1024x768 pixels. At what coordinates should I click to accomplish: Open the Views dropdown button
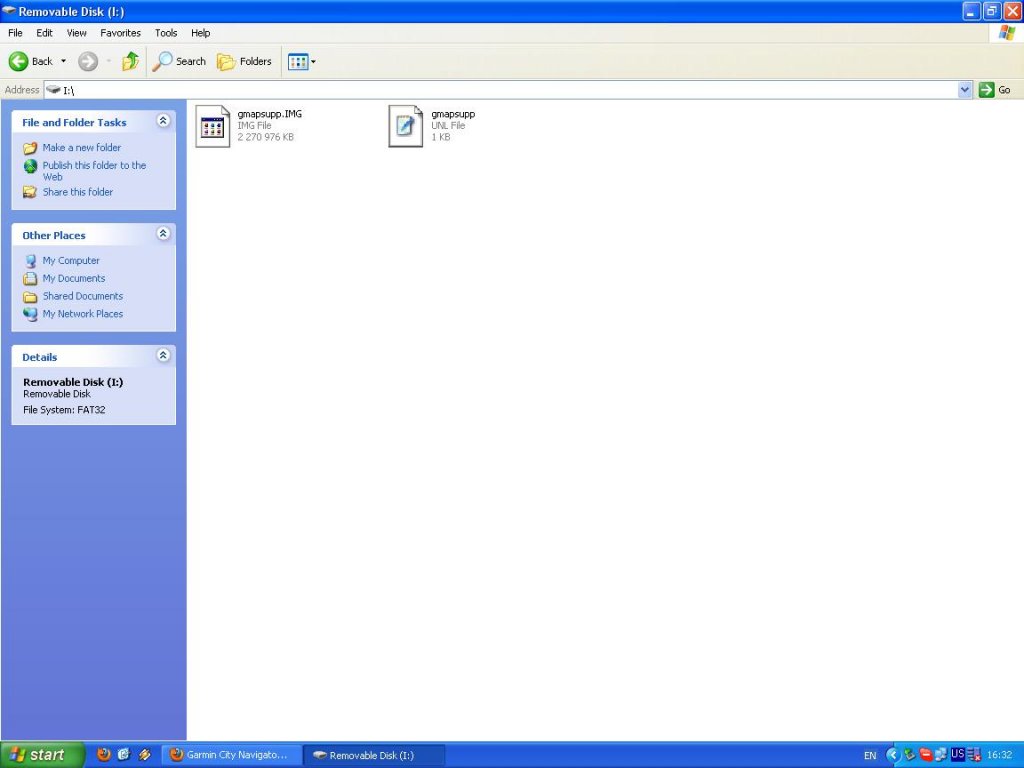pos(302,61)
